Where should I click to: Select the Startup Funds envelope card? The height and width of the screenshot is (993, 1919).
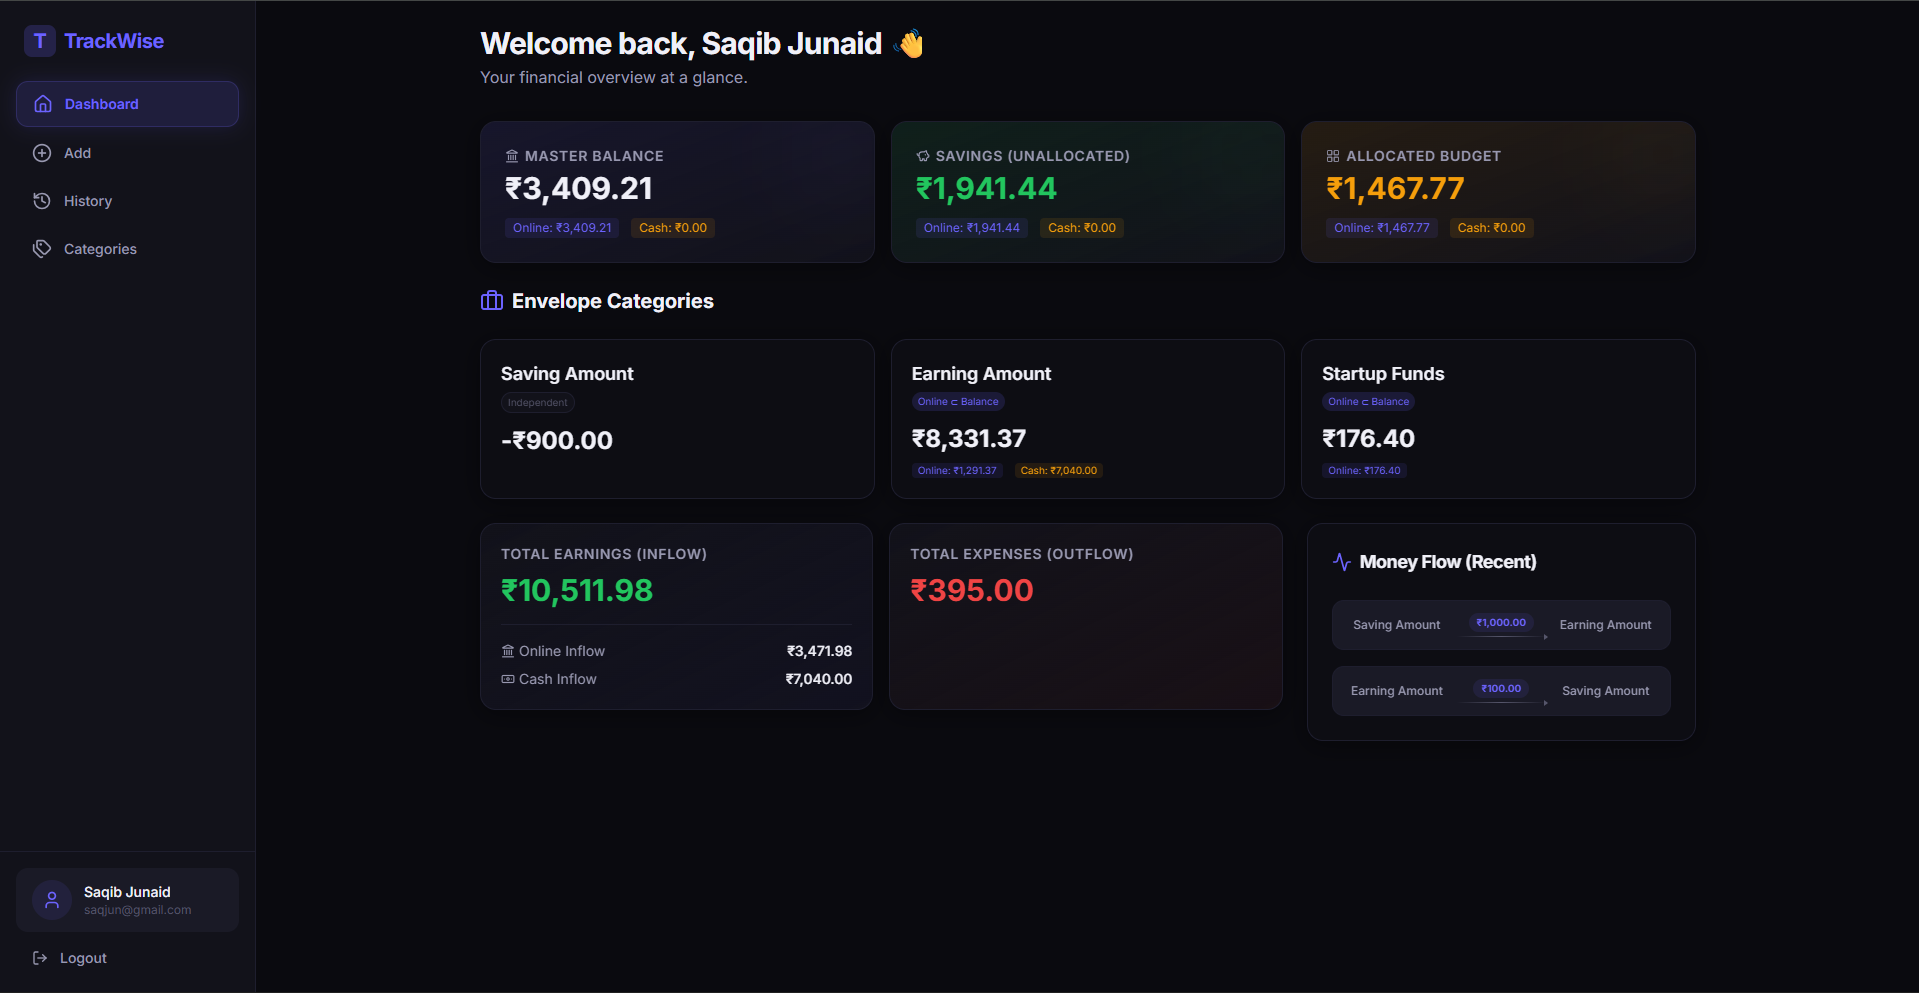click(1497, 419)
